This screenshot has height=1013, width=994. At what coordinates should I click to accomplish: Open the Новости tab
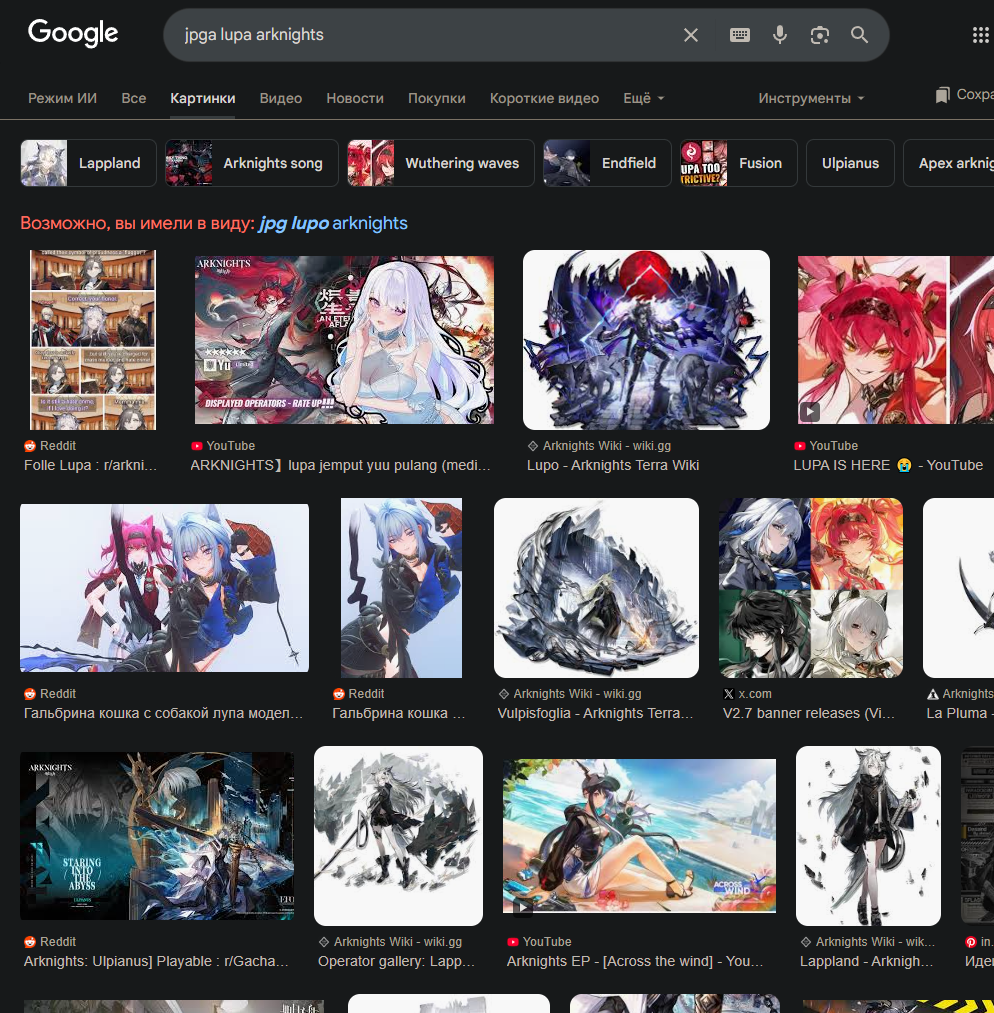[355, 98]
